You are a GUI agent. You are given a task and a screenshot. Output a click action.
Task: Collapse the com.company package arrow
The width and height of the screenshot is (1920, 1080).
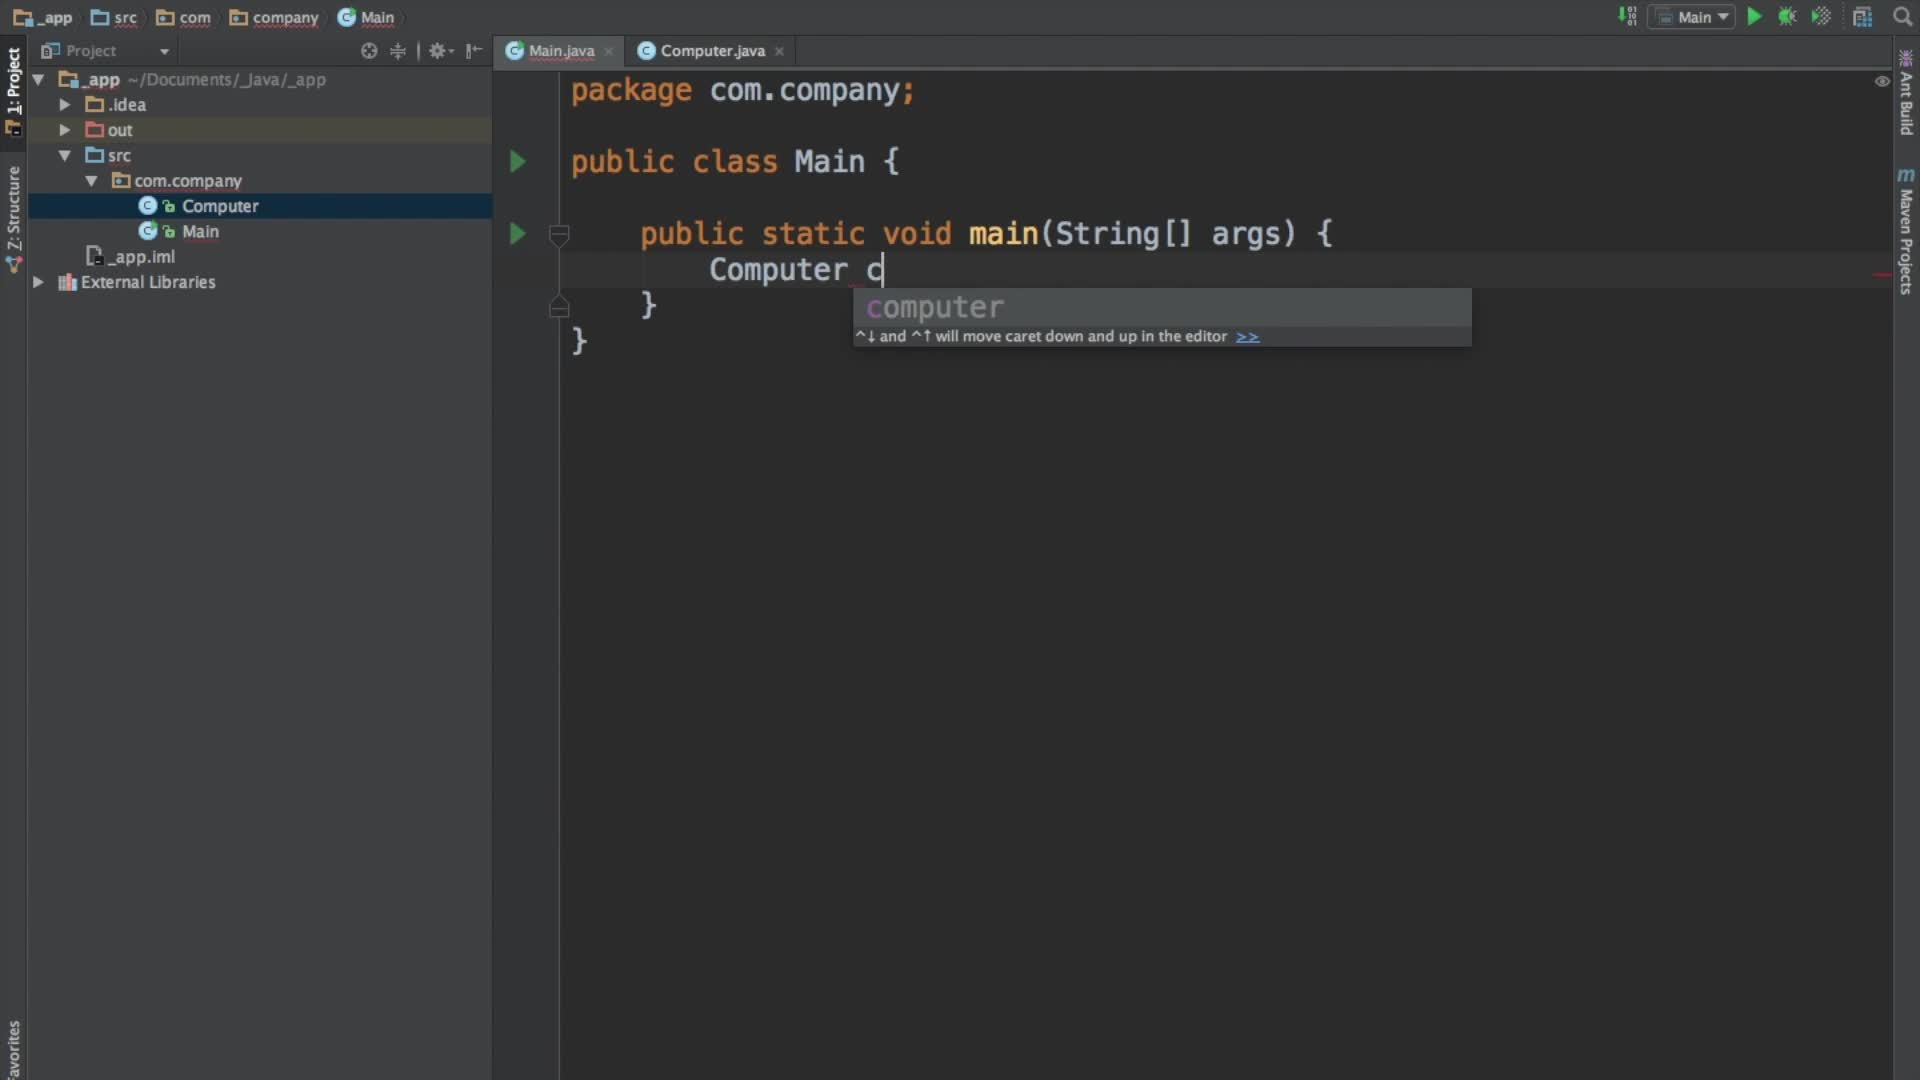click(91, 181)
